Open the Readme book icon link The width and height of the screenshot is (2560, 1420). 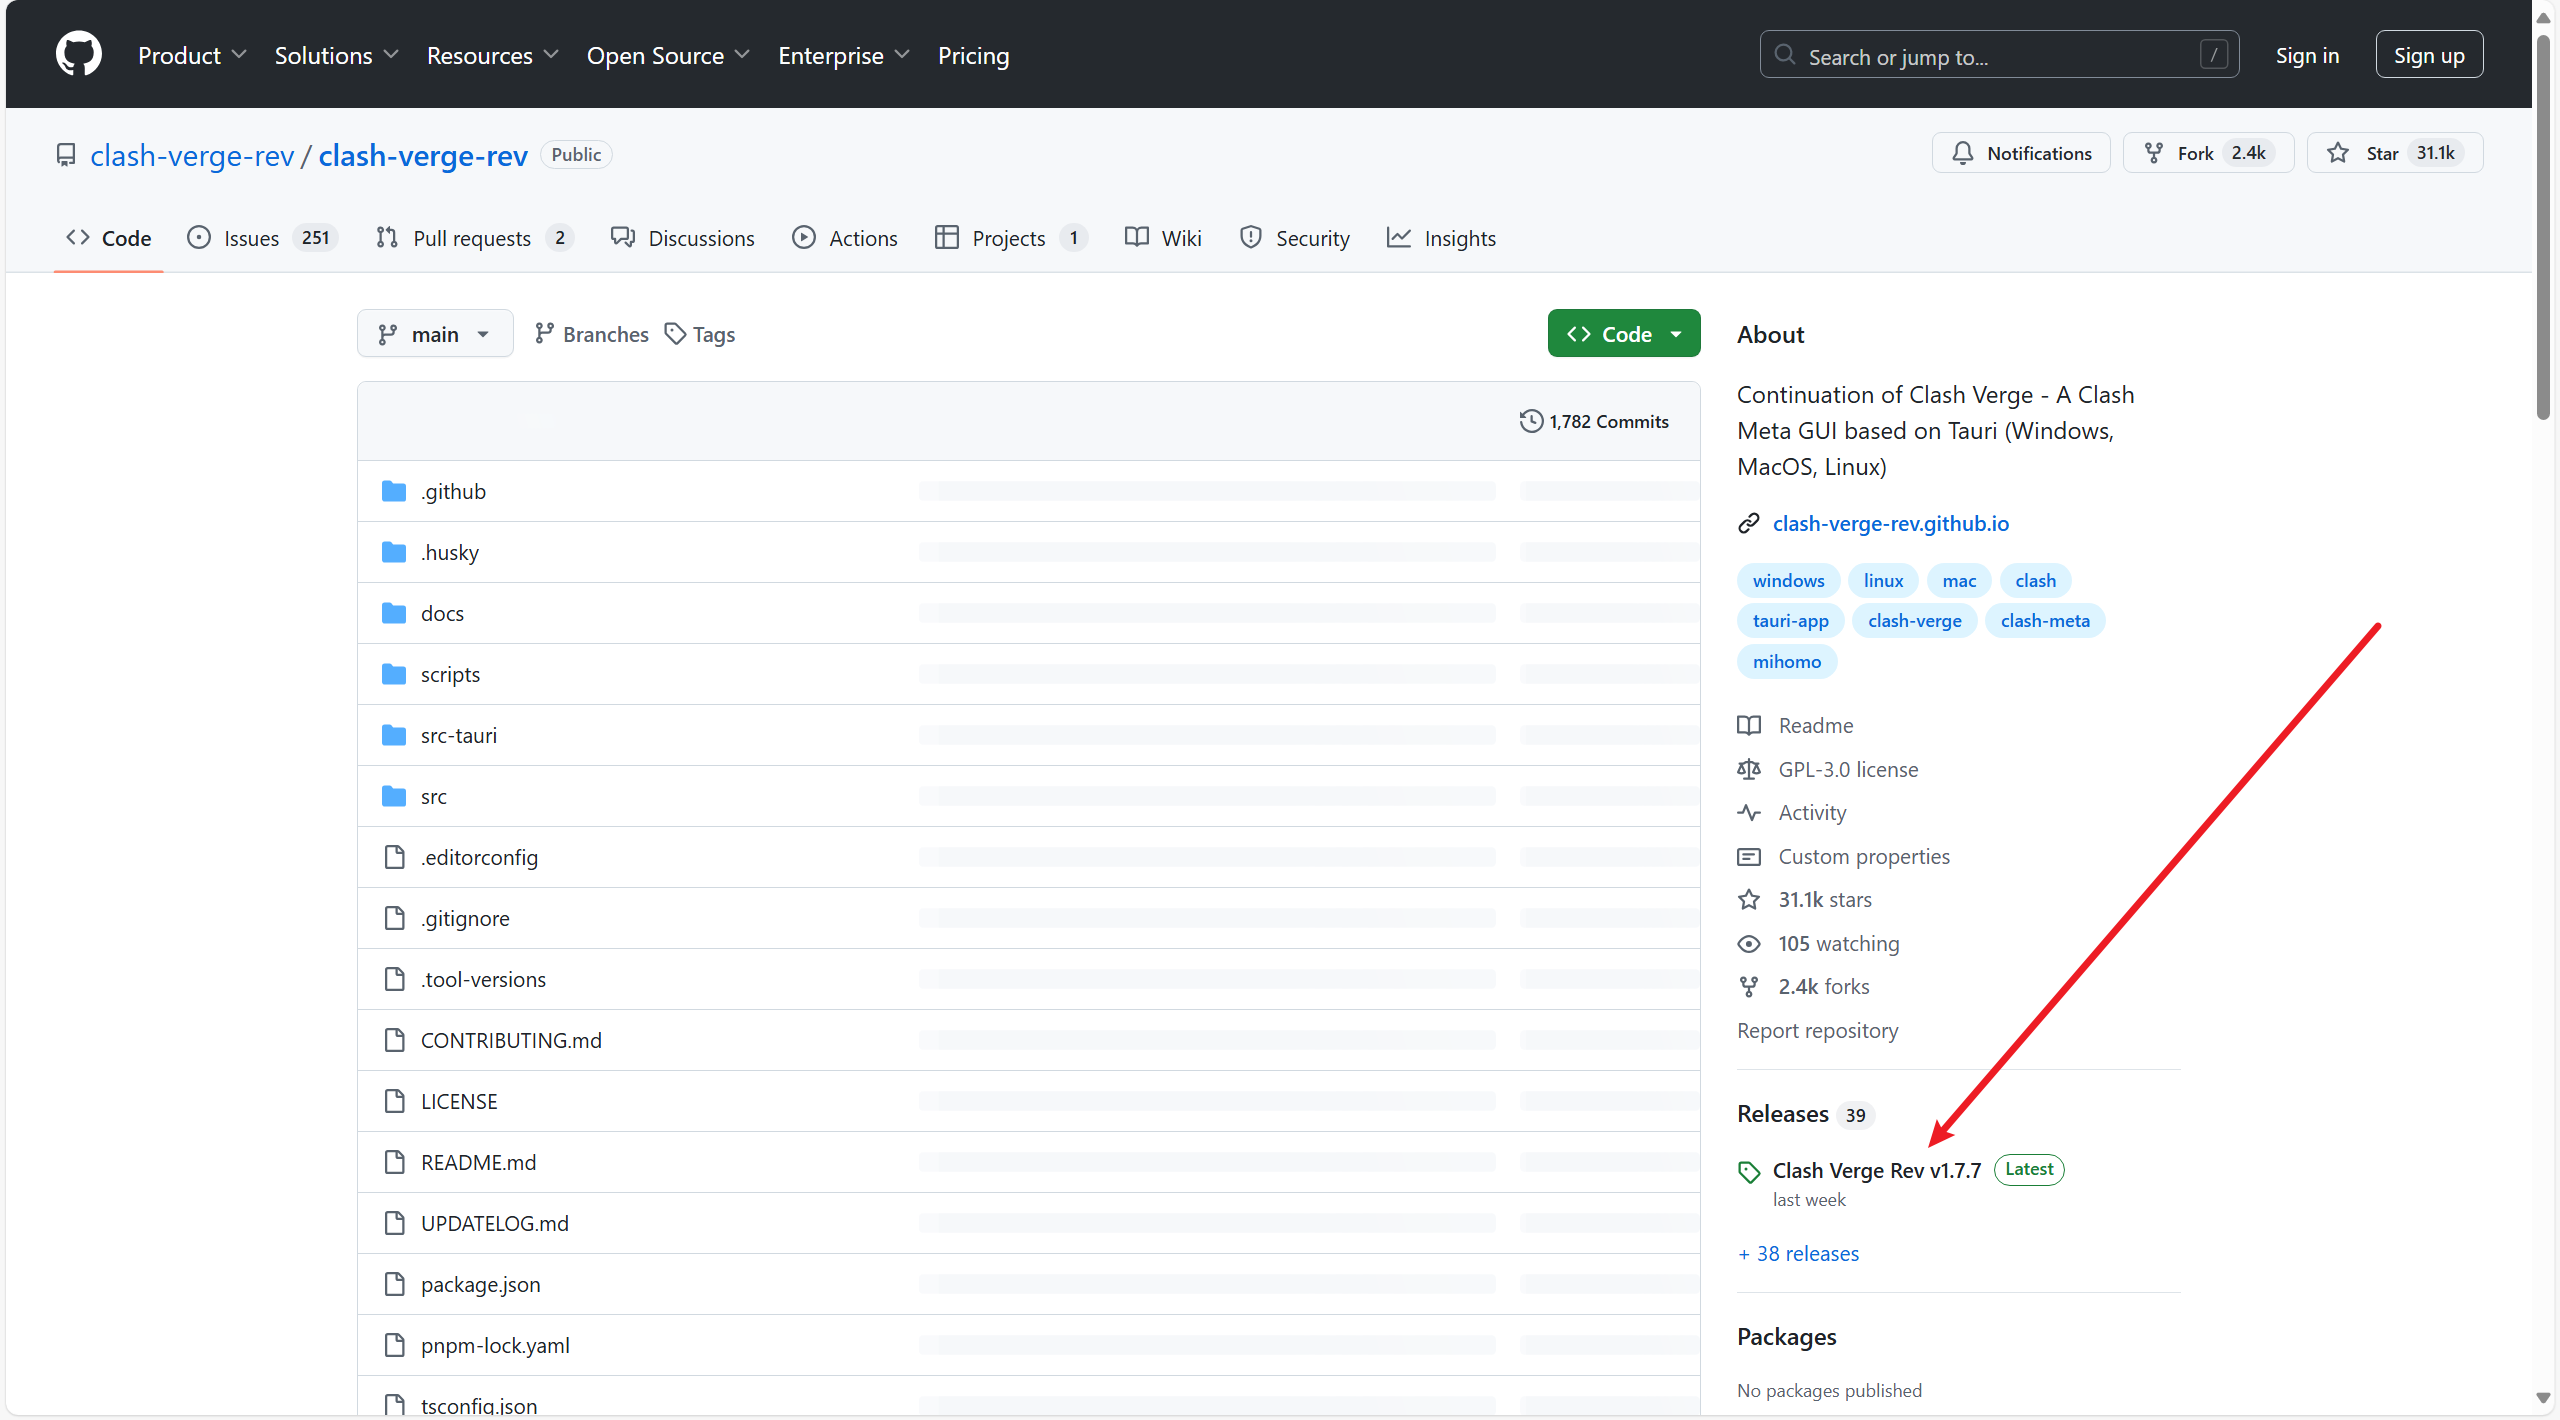click(1749, 726)
